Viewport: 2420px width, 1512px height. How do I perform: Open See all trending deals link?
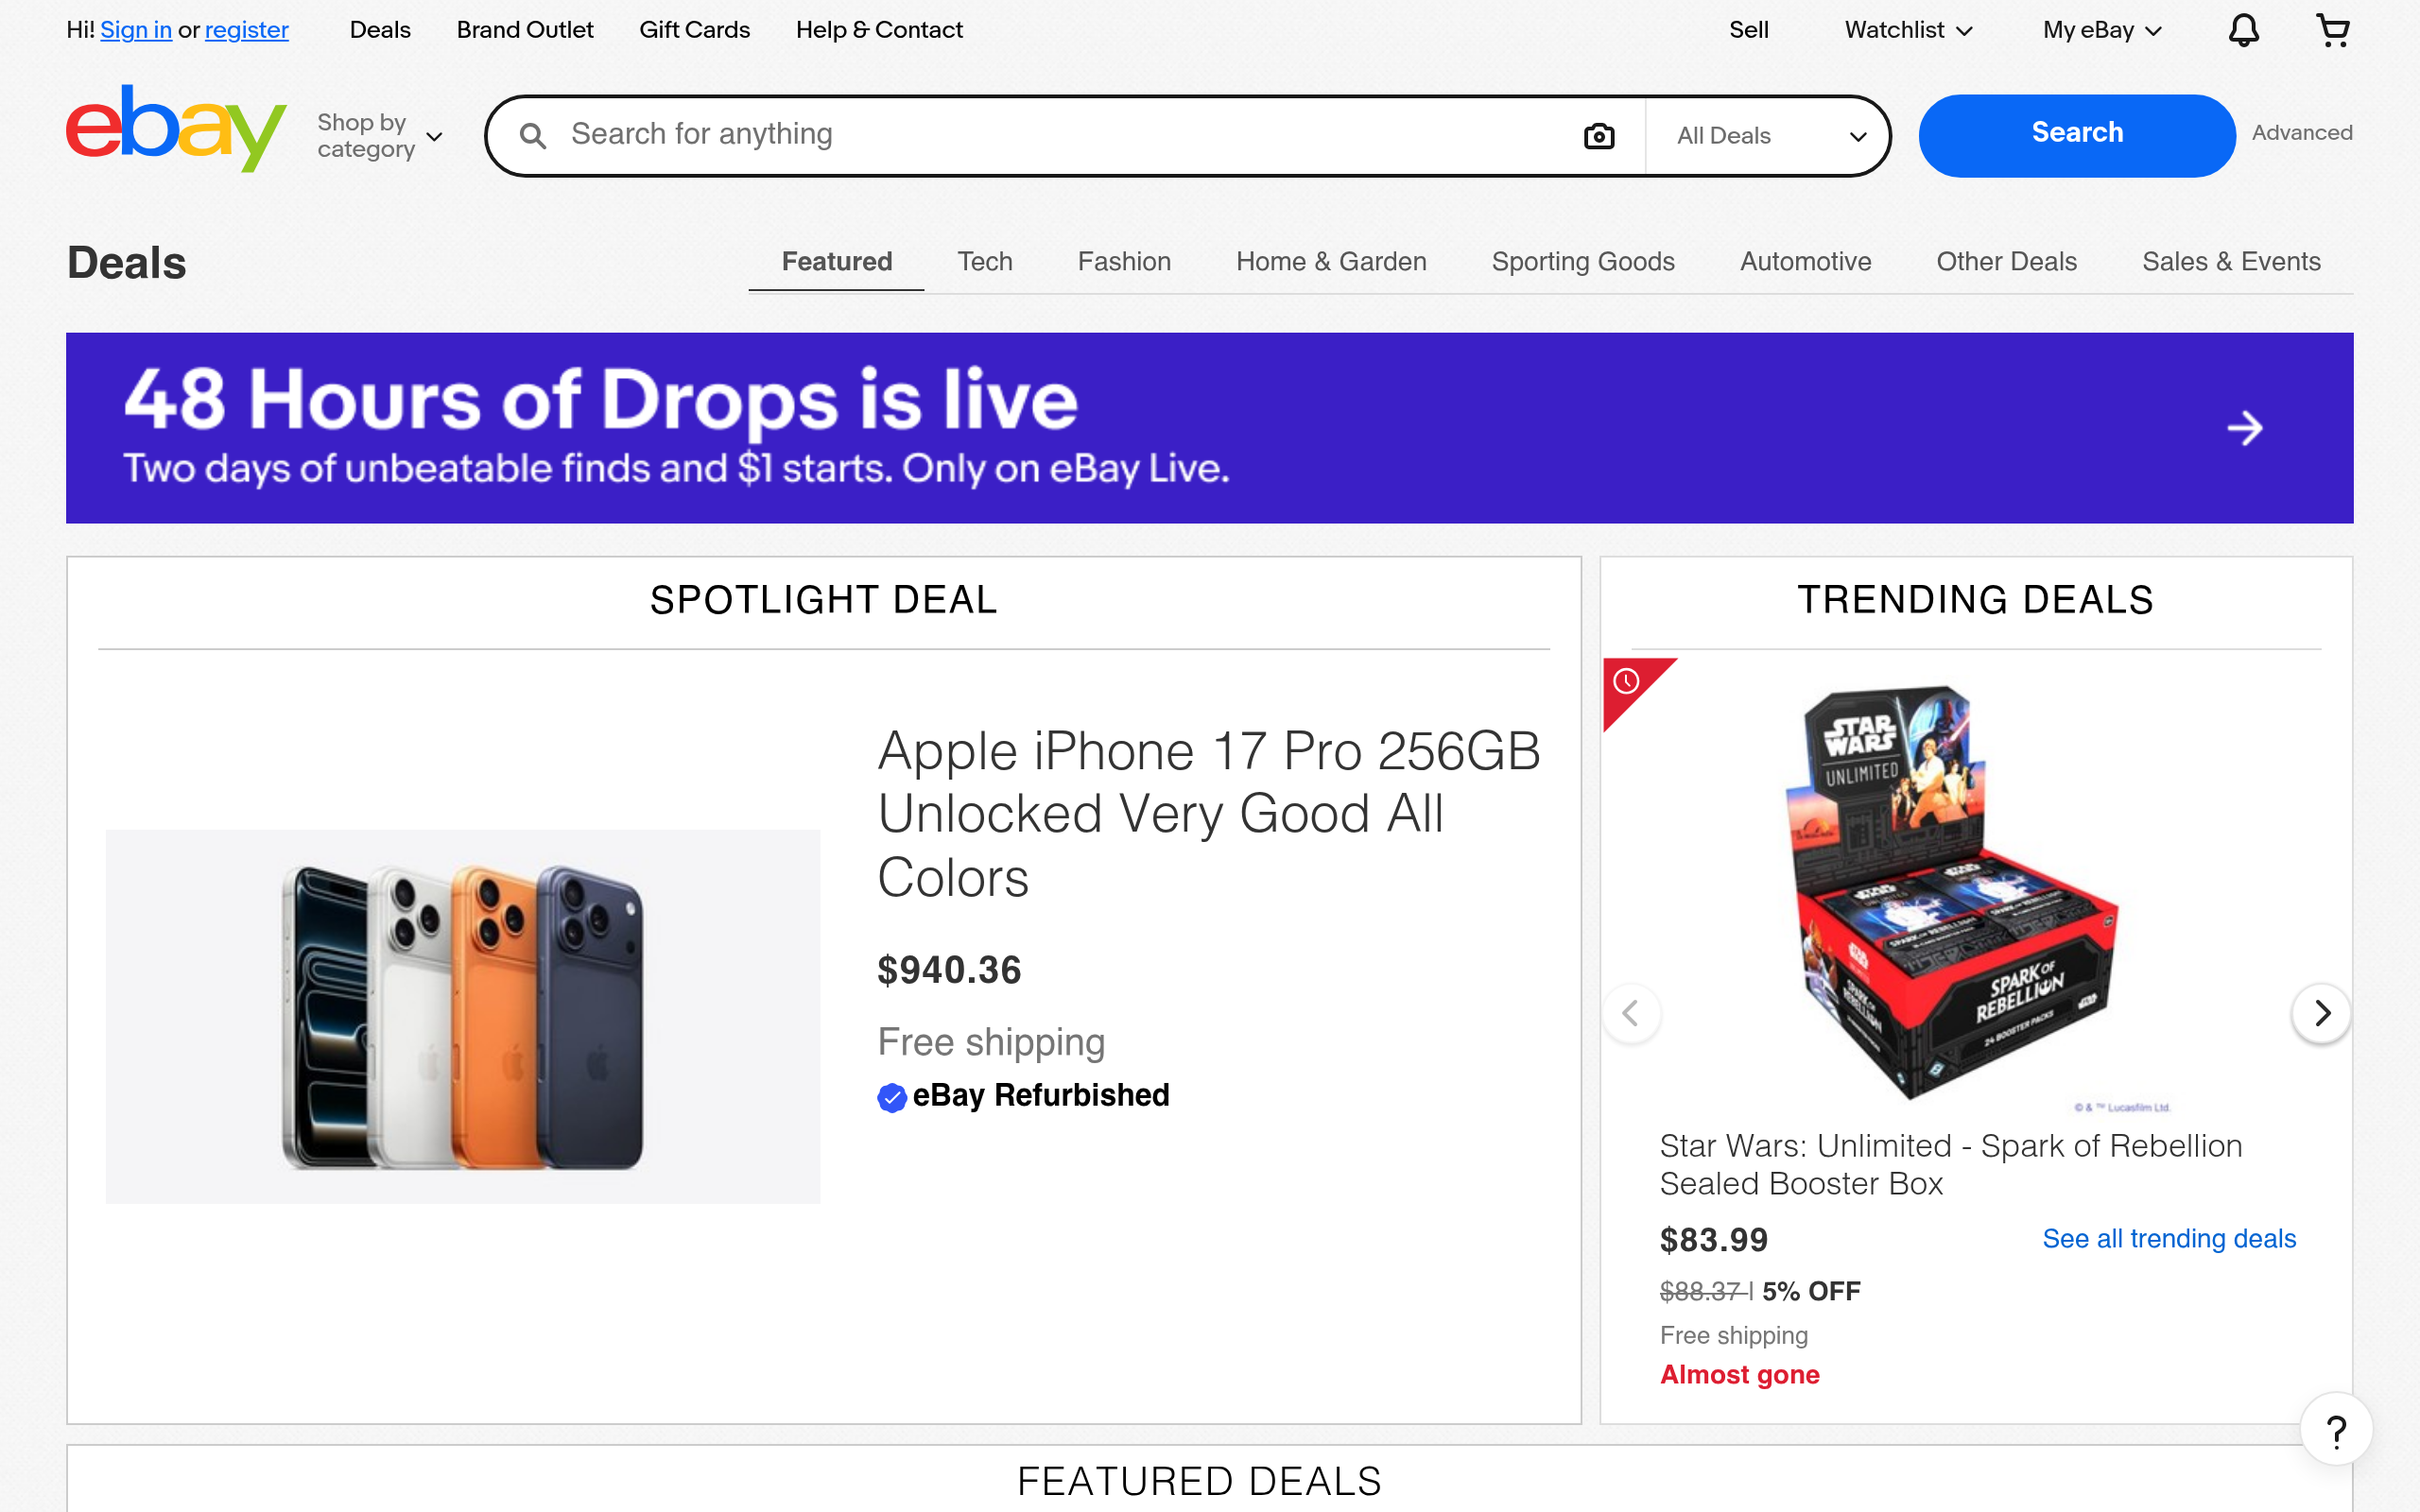pyautogui.click(x=2168, y=1239)
